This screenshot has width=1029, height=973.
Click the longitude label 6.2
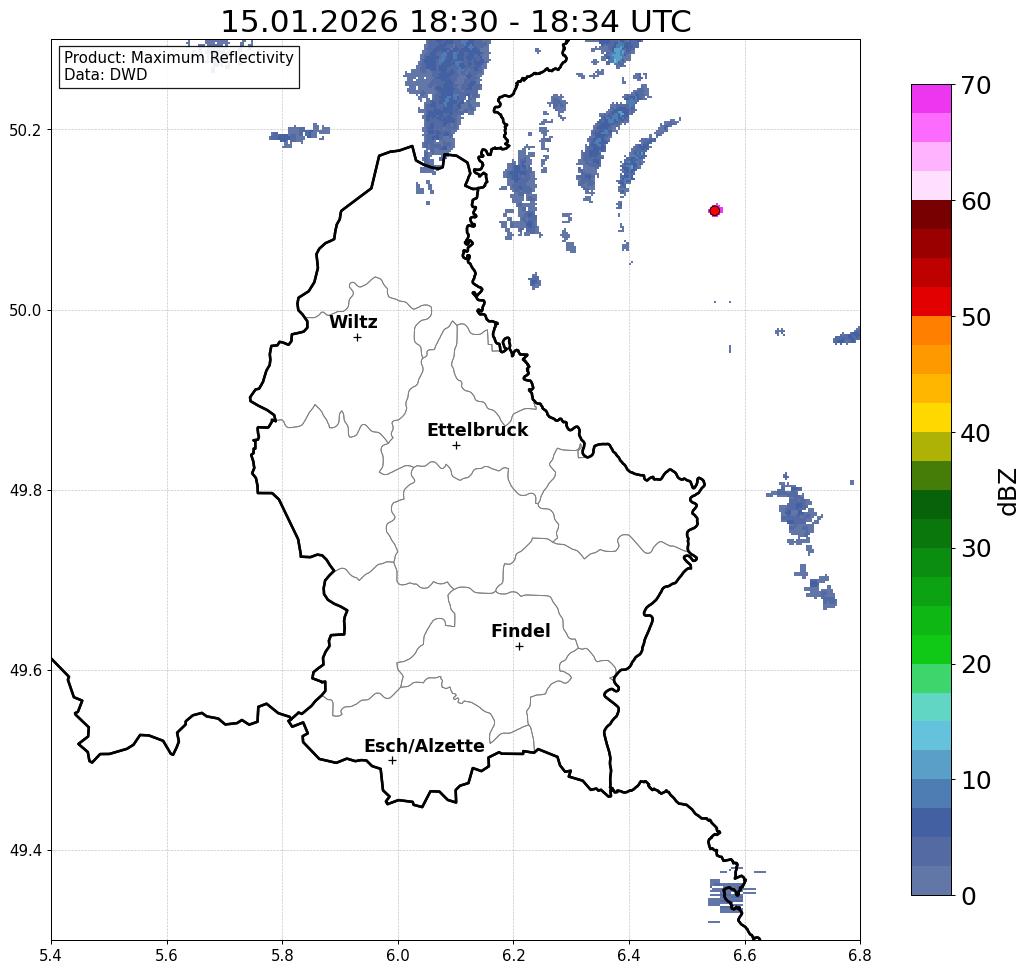point(513,955)
